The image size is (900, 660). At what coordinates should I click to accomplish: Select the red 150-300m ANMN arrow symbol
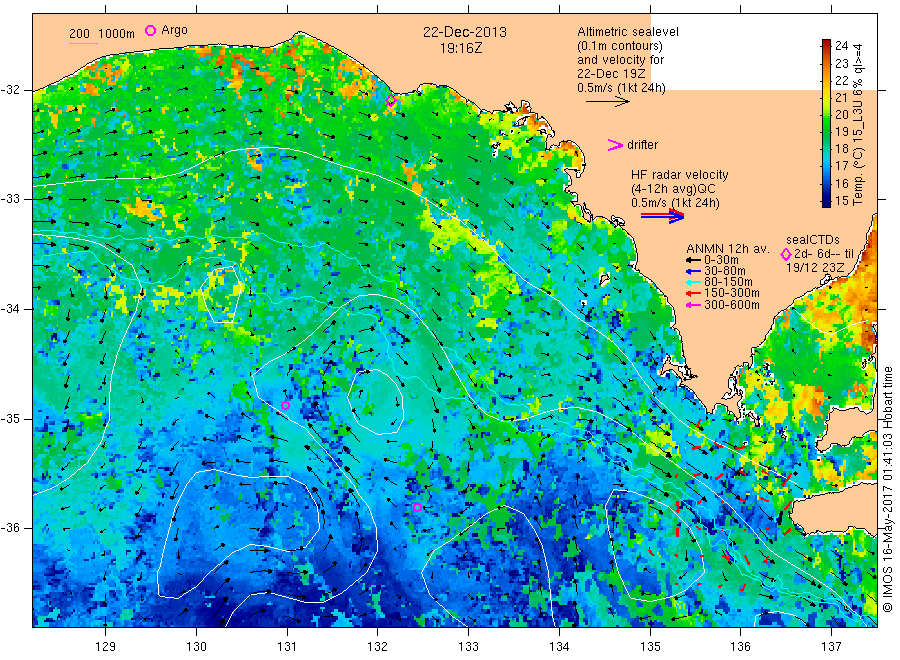pyautogui.click(x=693, y=294)
